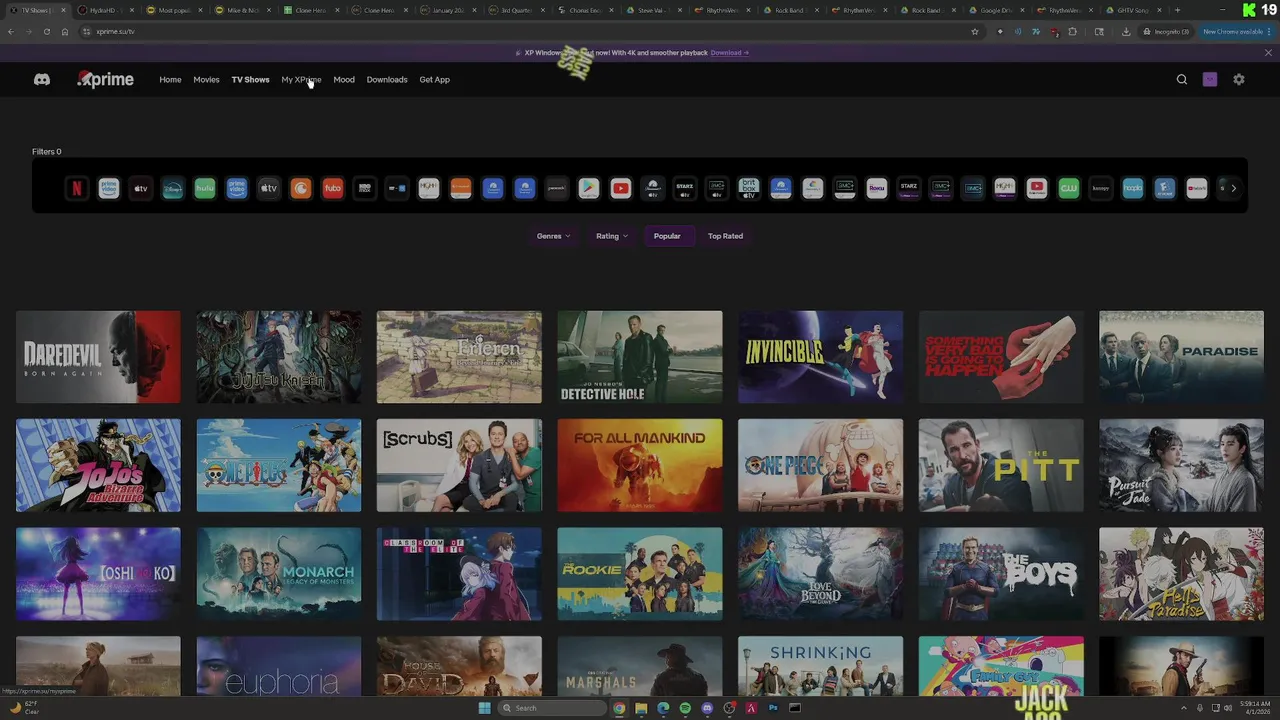Click New Chrome available button

pyautogui.click(x=1236, y=31)
